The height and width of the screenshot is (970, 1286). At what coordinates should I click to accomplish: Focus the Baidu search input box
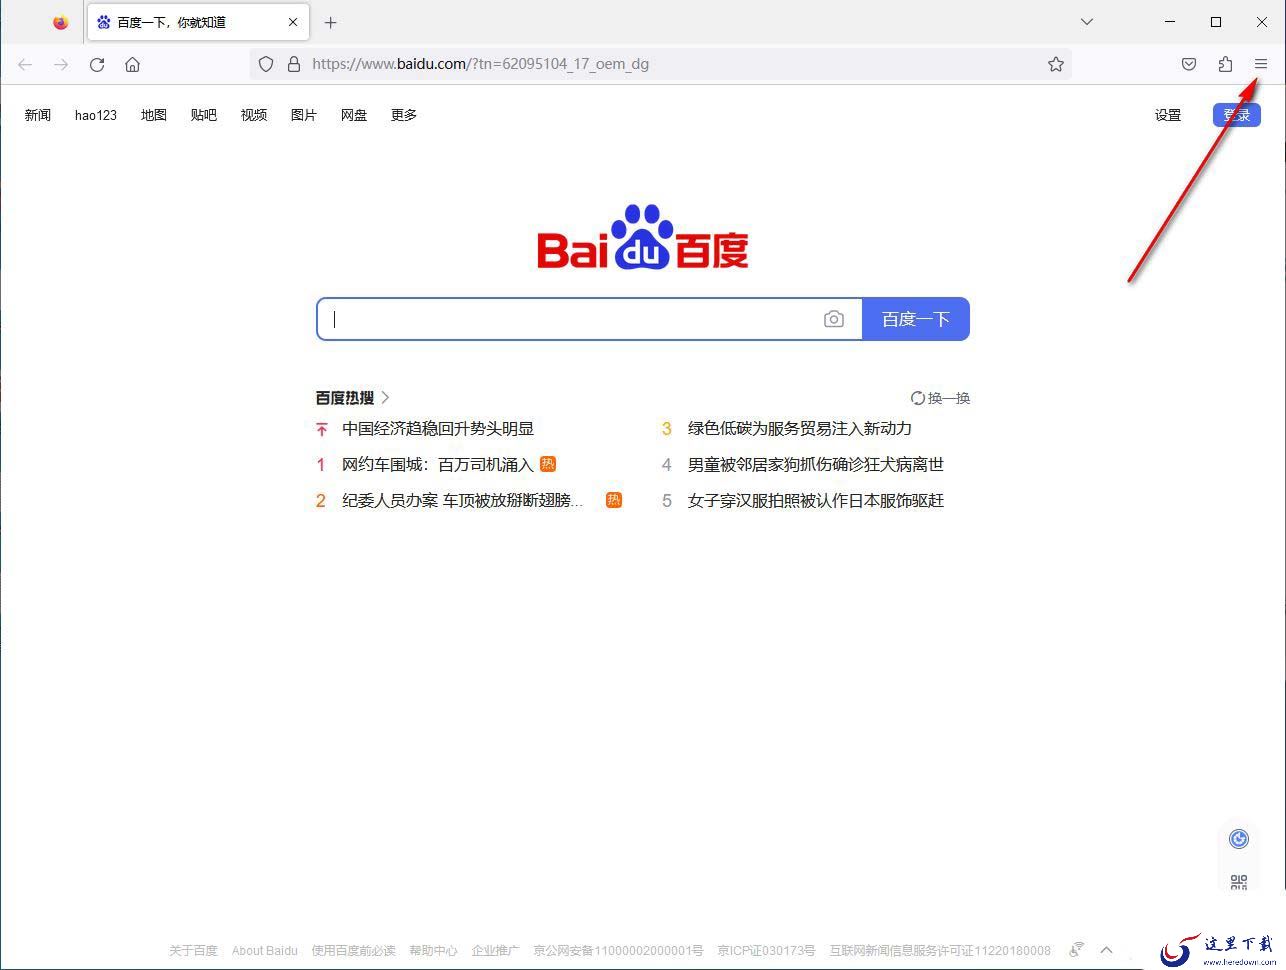[570, 319]
